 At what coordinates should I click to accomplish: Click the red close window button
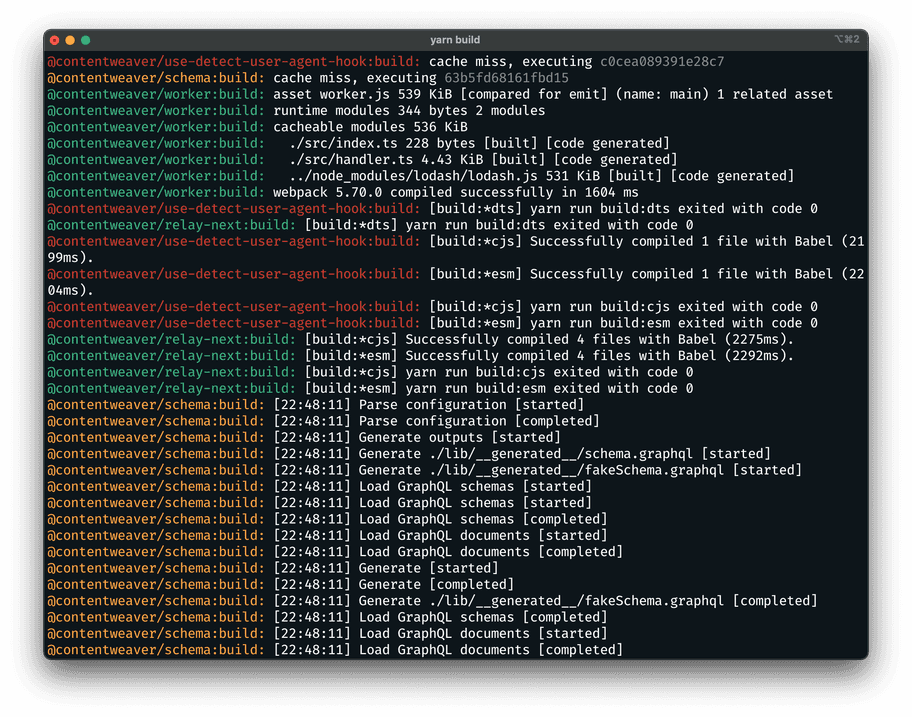tap(54, 40)
